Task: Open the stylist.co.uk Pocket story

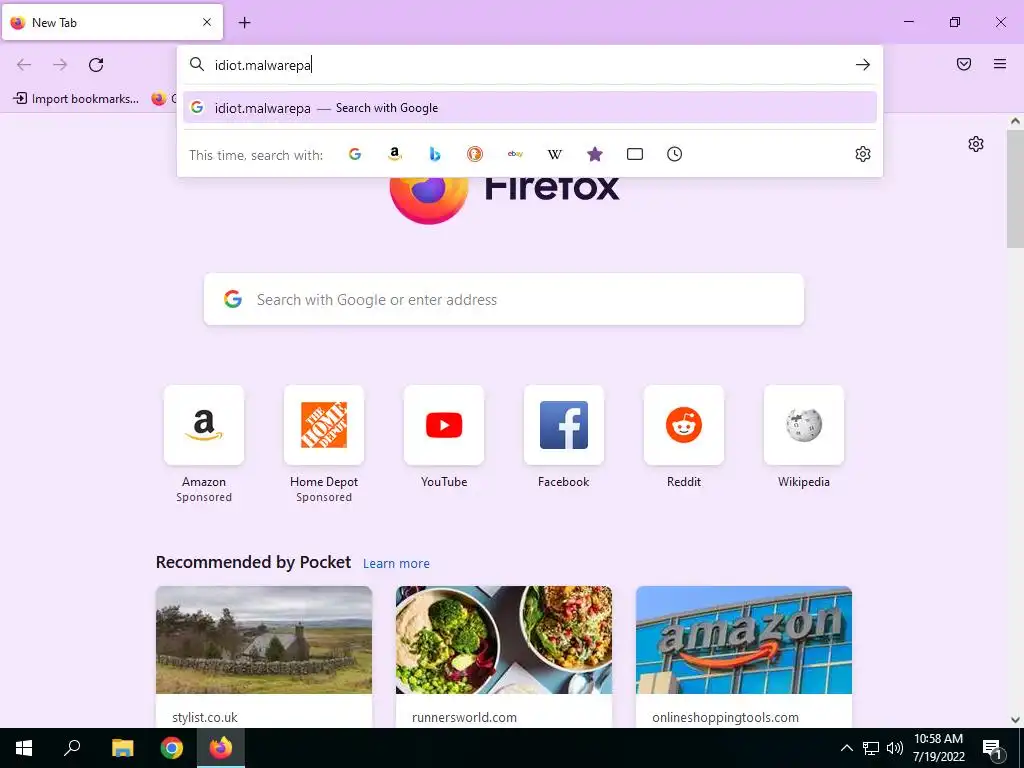Action: [264, 656]
